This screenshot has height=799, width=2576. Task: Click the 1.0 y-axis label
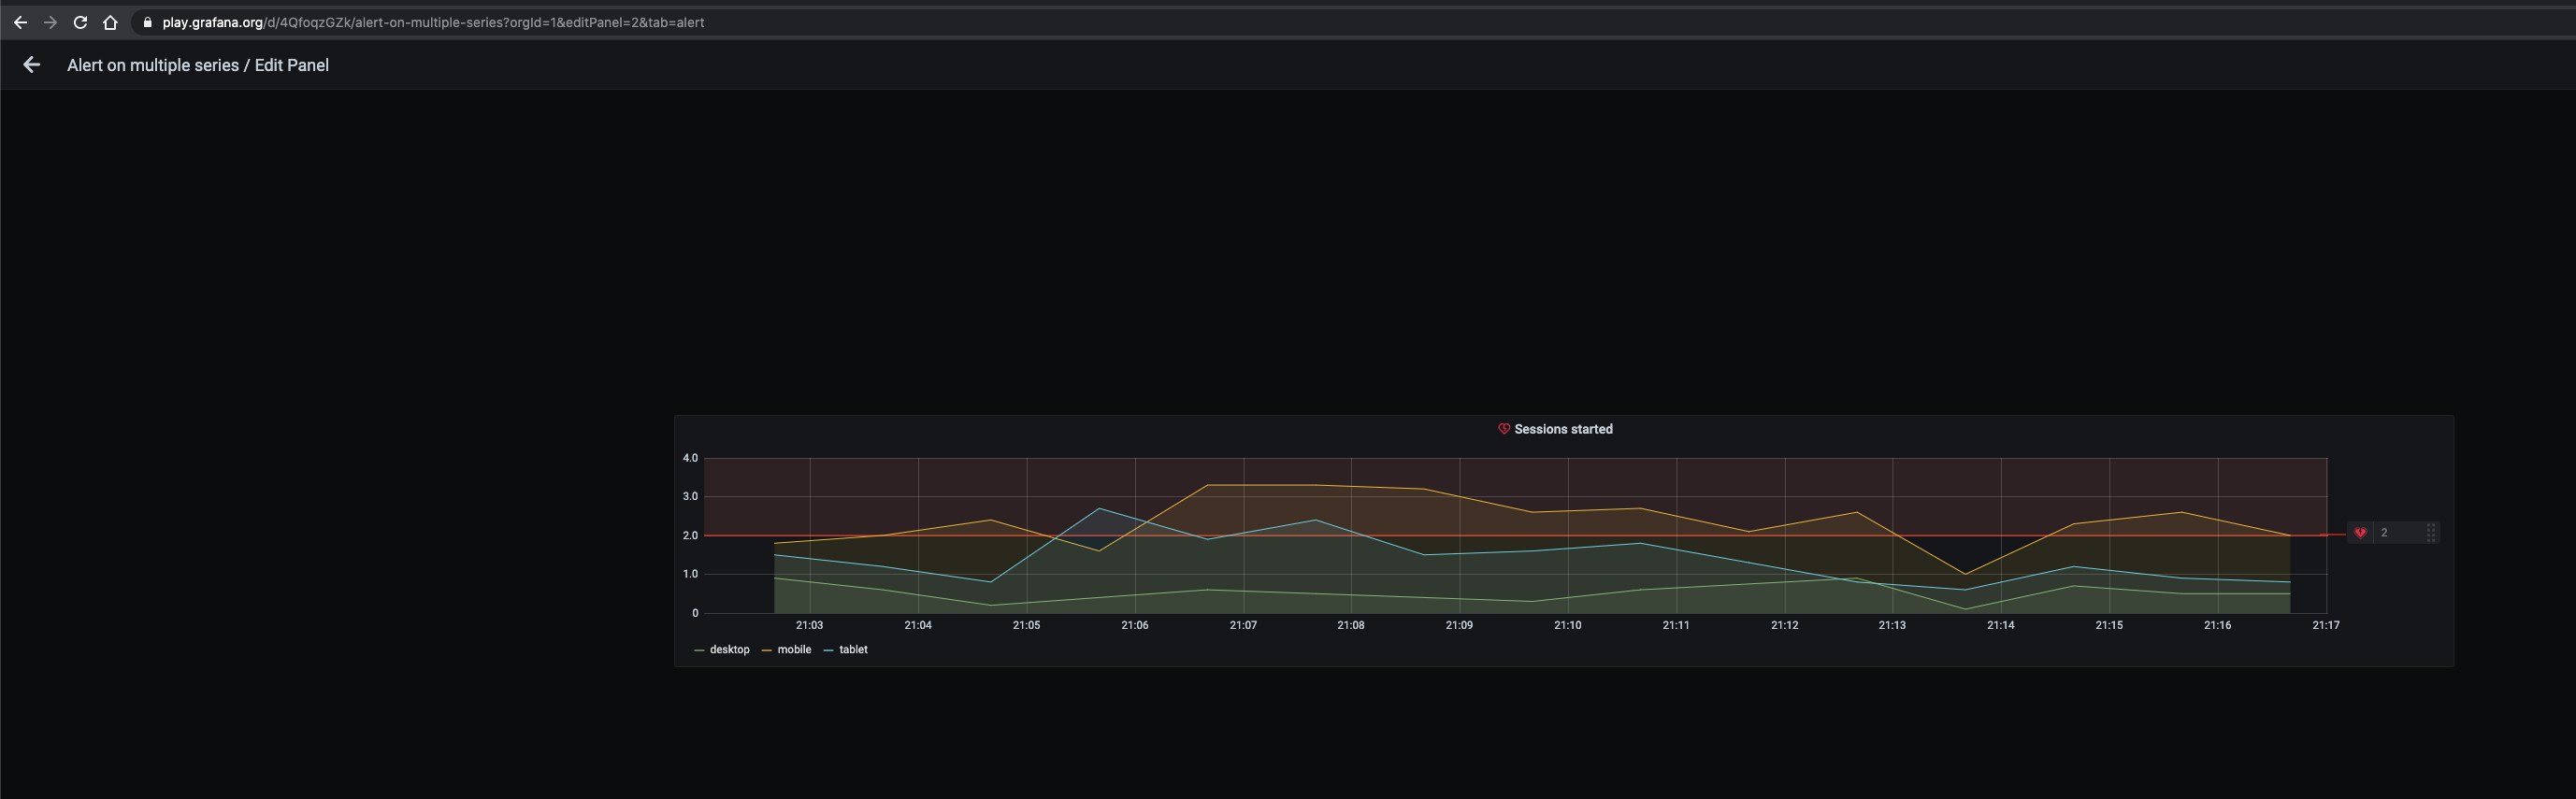click(x=690, y=574)
